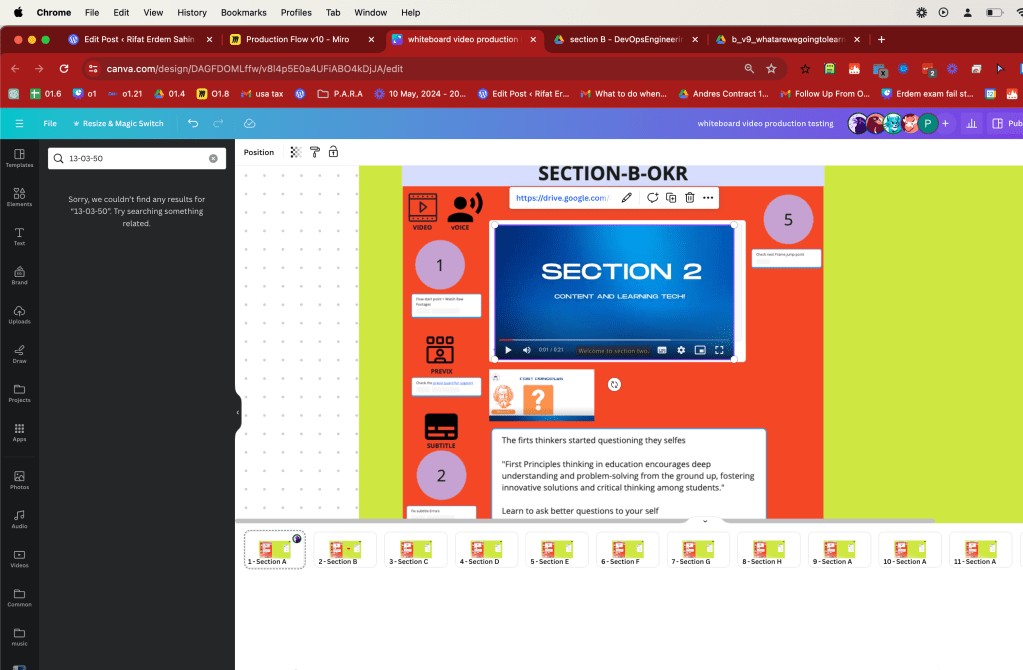Open the usa tax bookmark
Image resolution: width=1023 pixels, height=670 pixels.
click(x=262, y=94)
